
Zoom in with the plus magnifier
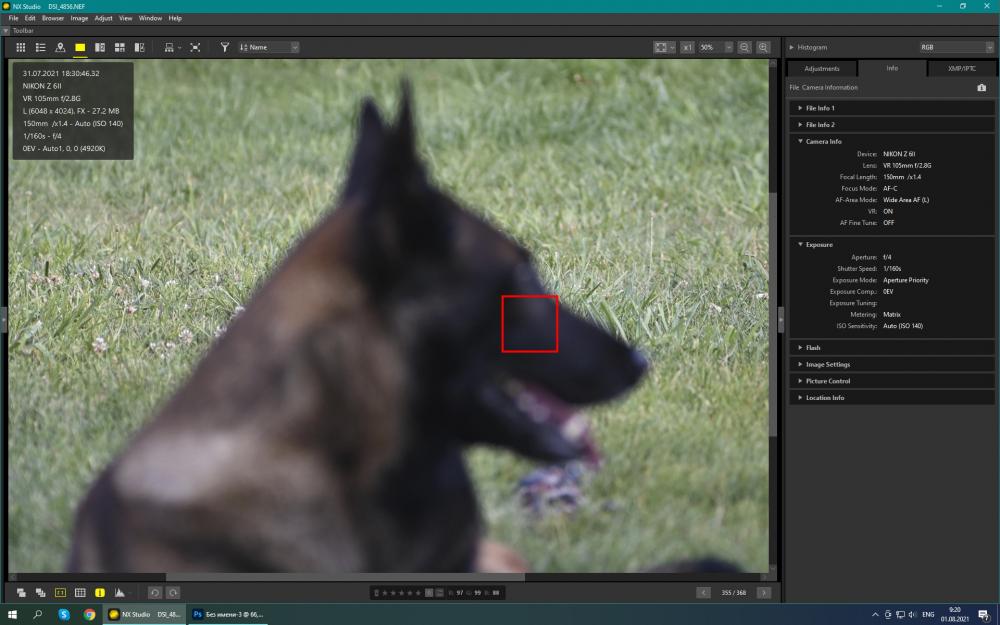coord(763,47)
